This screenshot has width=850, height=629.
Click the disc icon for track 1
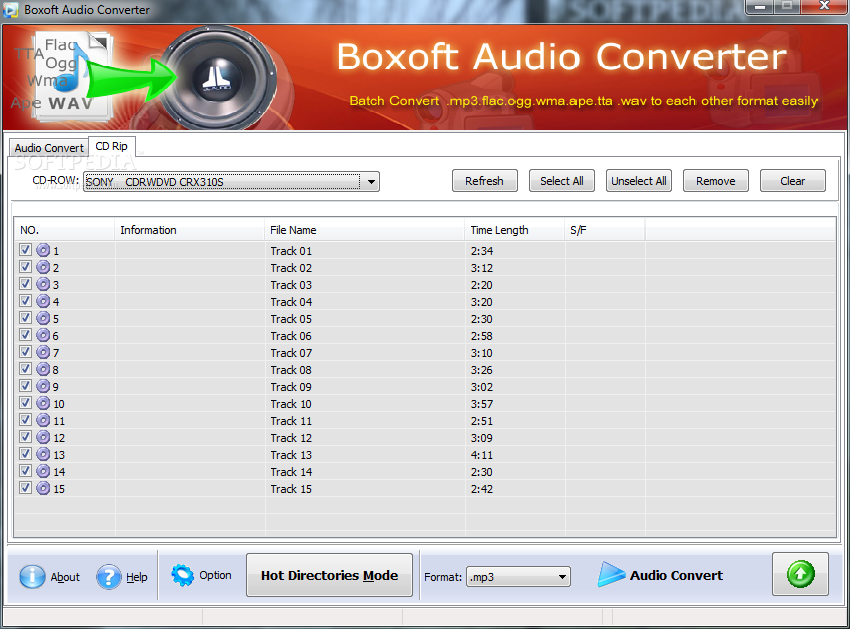point(43,250)
